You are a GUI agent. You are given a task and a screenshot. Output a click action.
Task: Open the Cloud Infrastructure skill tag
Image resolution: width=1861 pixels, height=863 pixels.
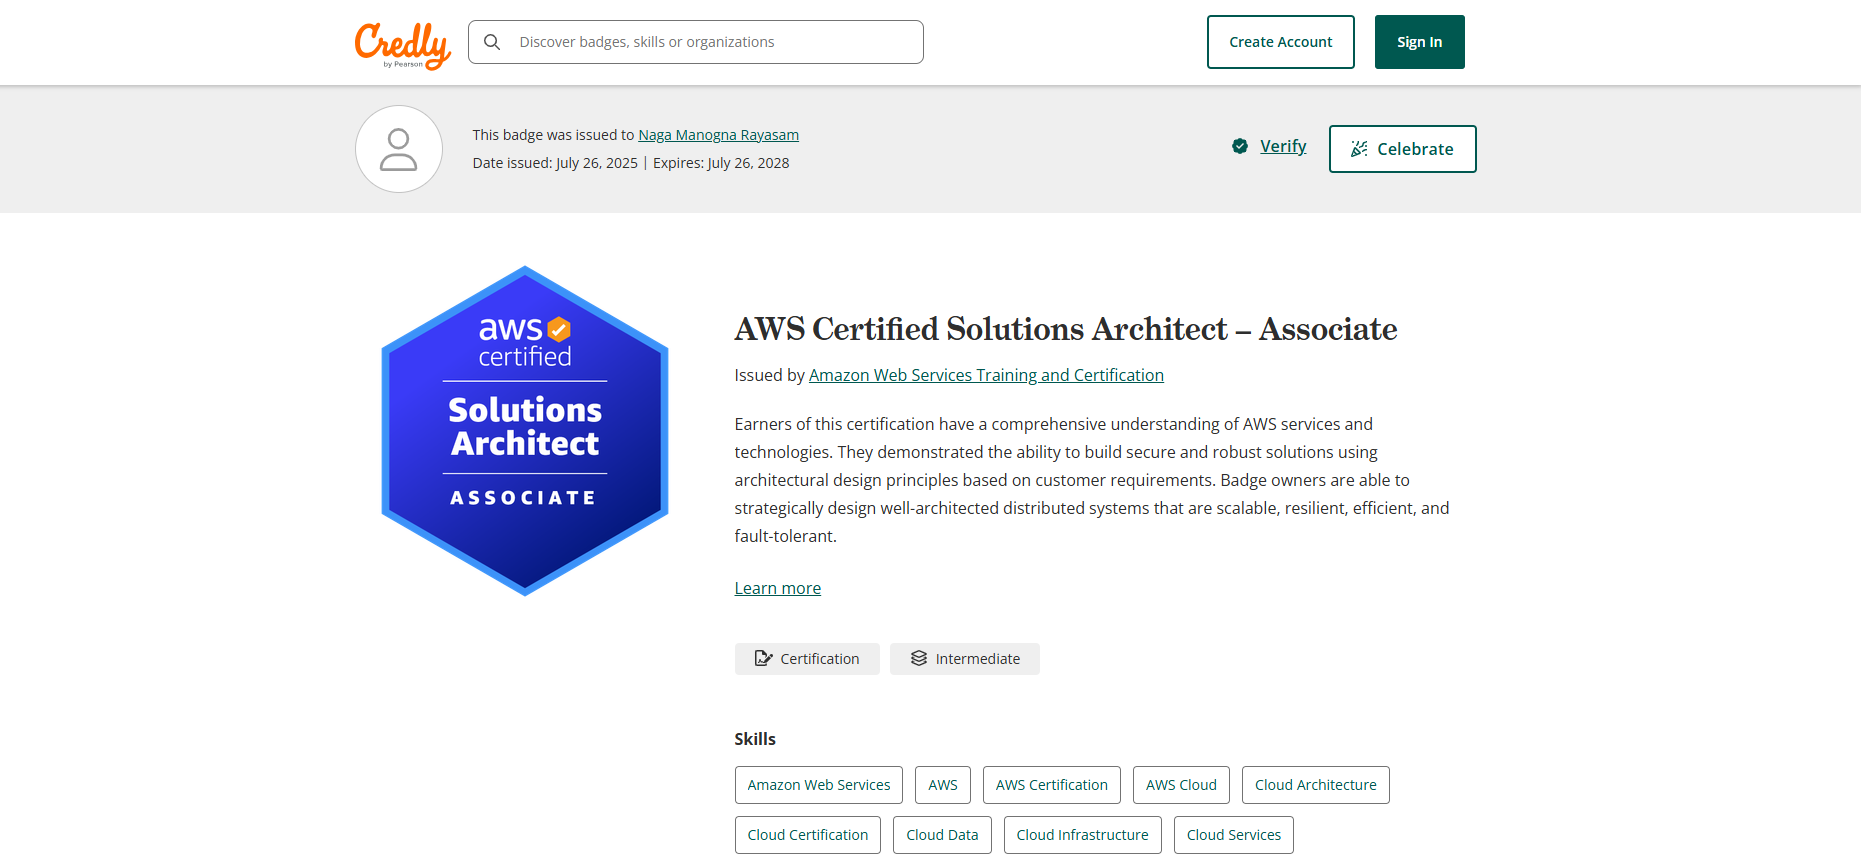click(x=1083, y=835)
